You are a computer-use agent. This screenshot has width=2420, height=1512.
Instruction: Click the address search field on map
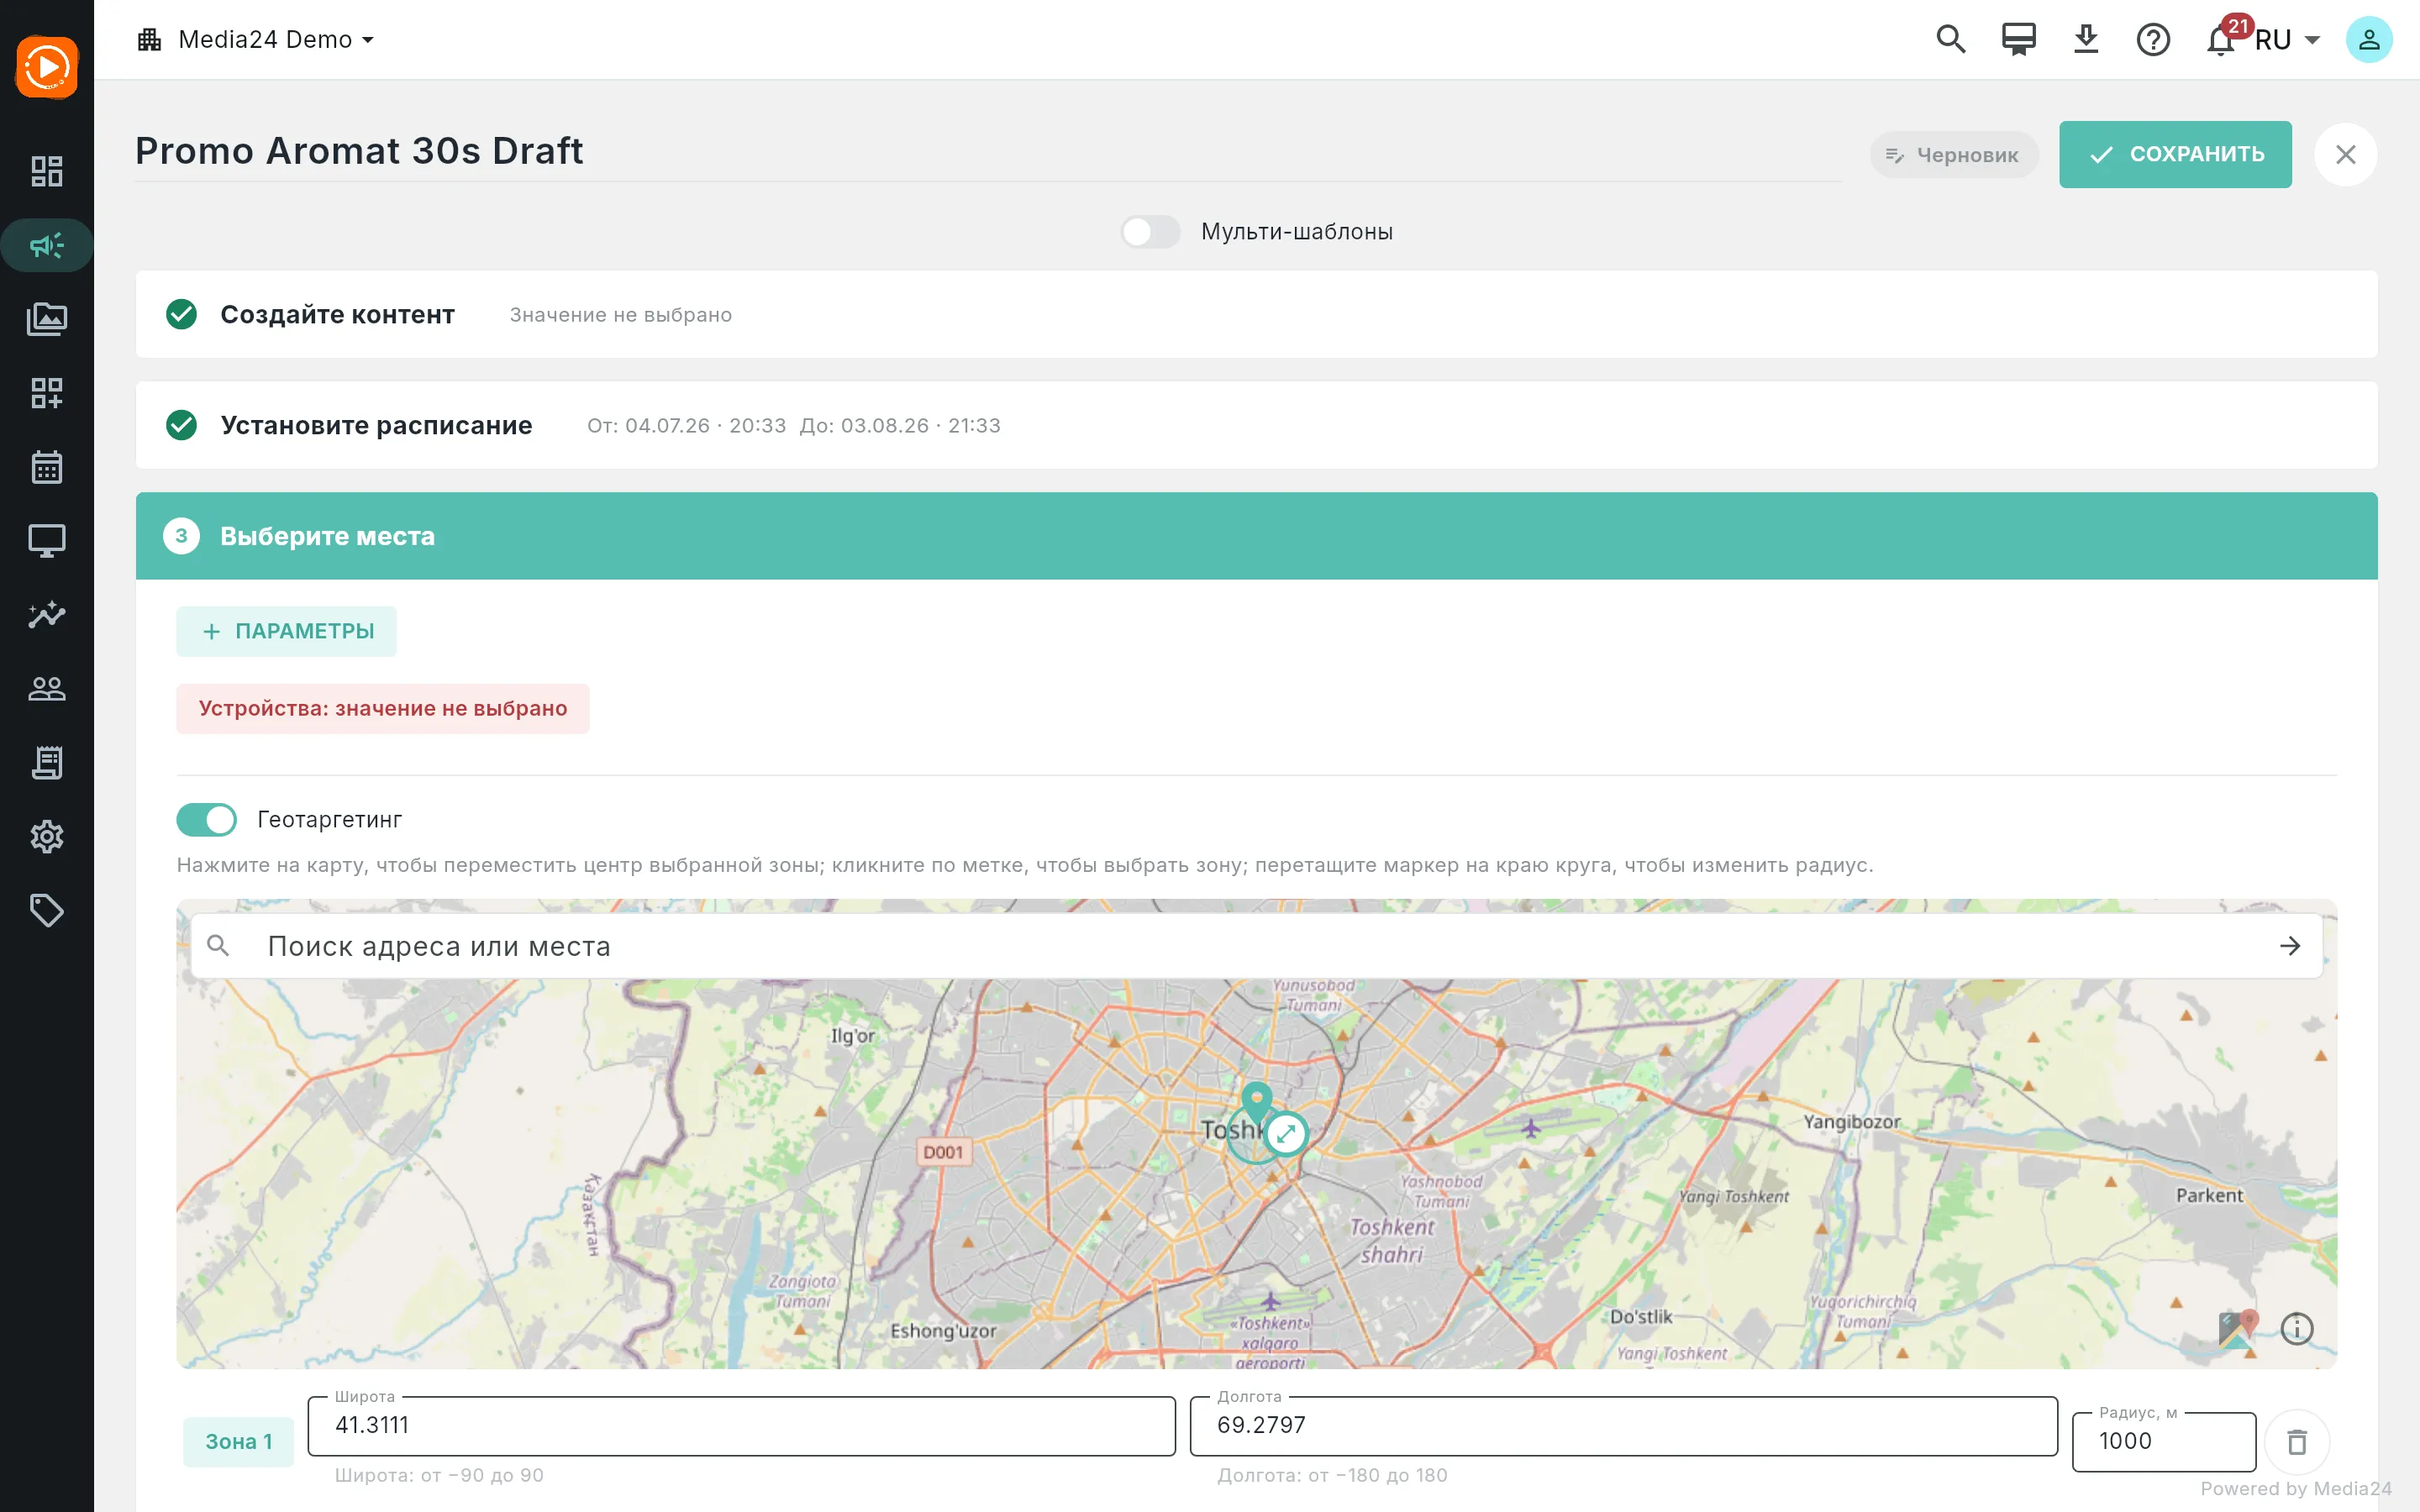(x=1256, y=946)
